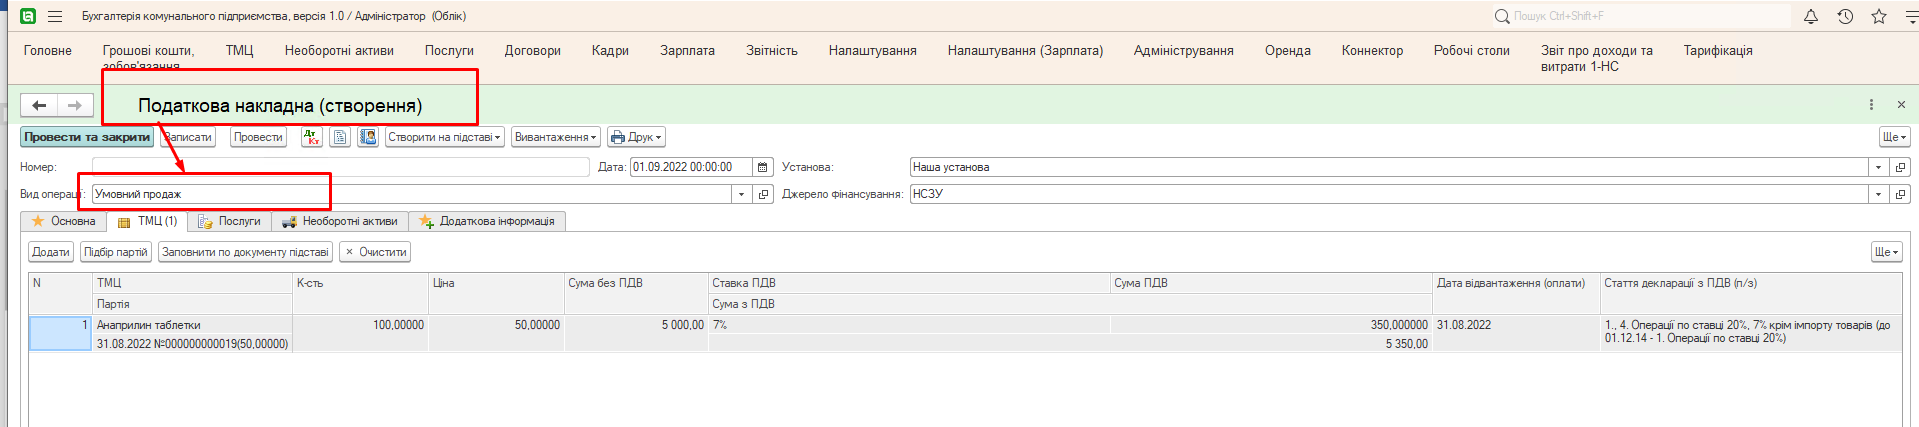The height and width of the screenshot is (427, 1919).
Task: Expand Вивантаження dropdown
Action: (x=556, y=137)
